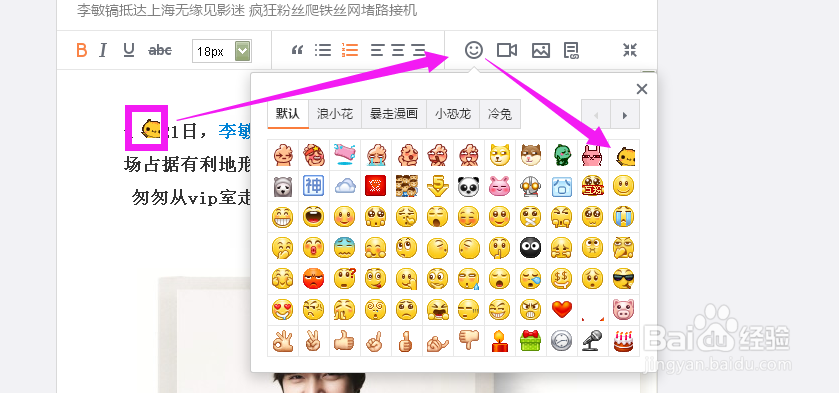Apply strikethrough using the abc icon

pos(160,50)
